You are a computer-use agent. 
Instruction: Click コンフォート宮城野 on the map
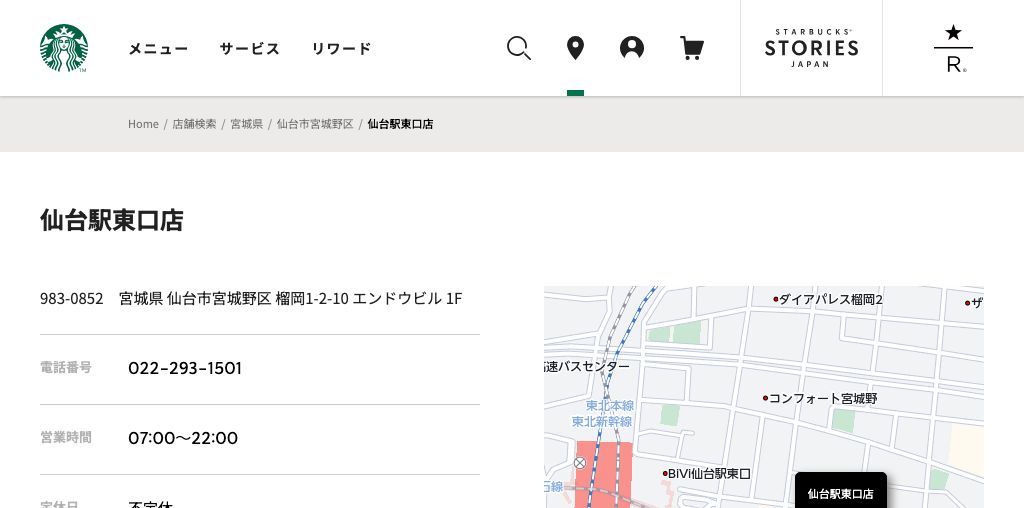[x=822, y=398]
